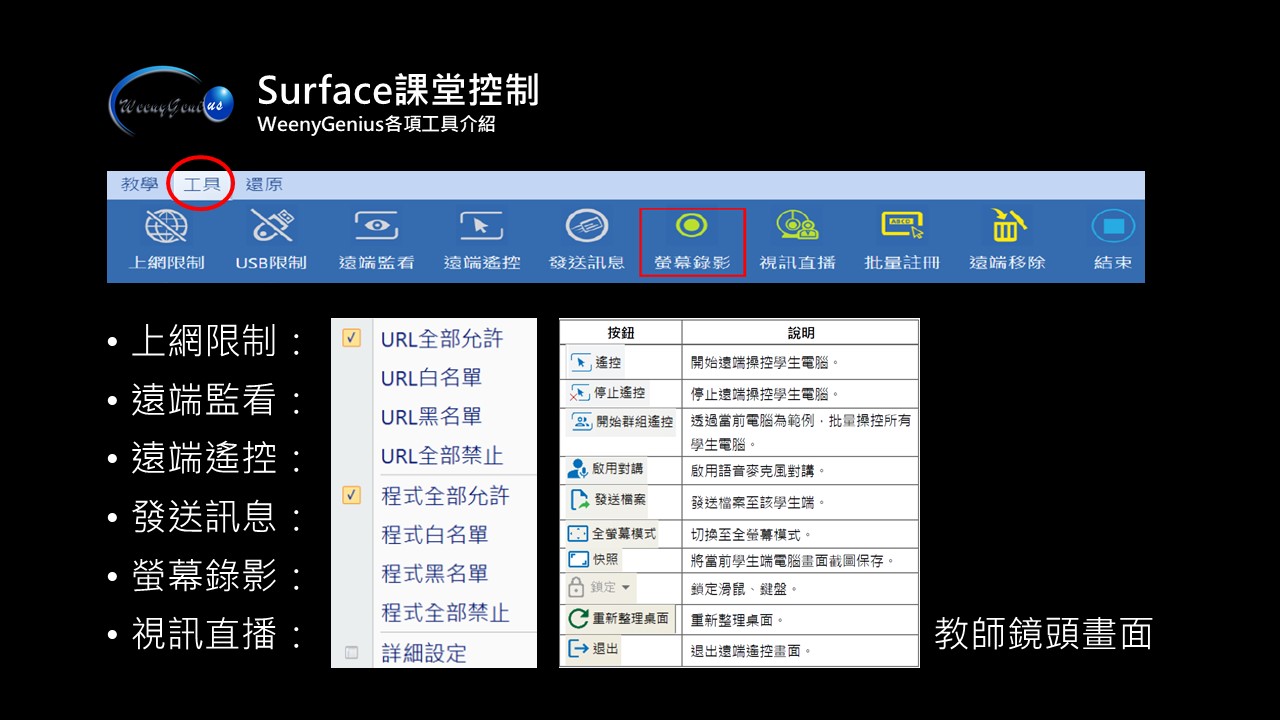1280x720 pixels.
Task: Choose 程式黑名單 from the menu
Action: coord(435,574)
